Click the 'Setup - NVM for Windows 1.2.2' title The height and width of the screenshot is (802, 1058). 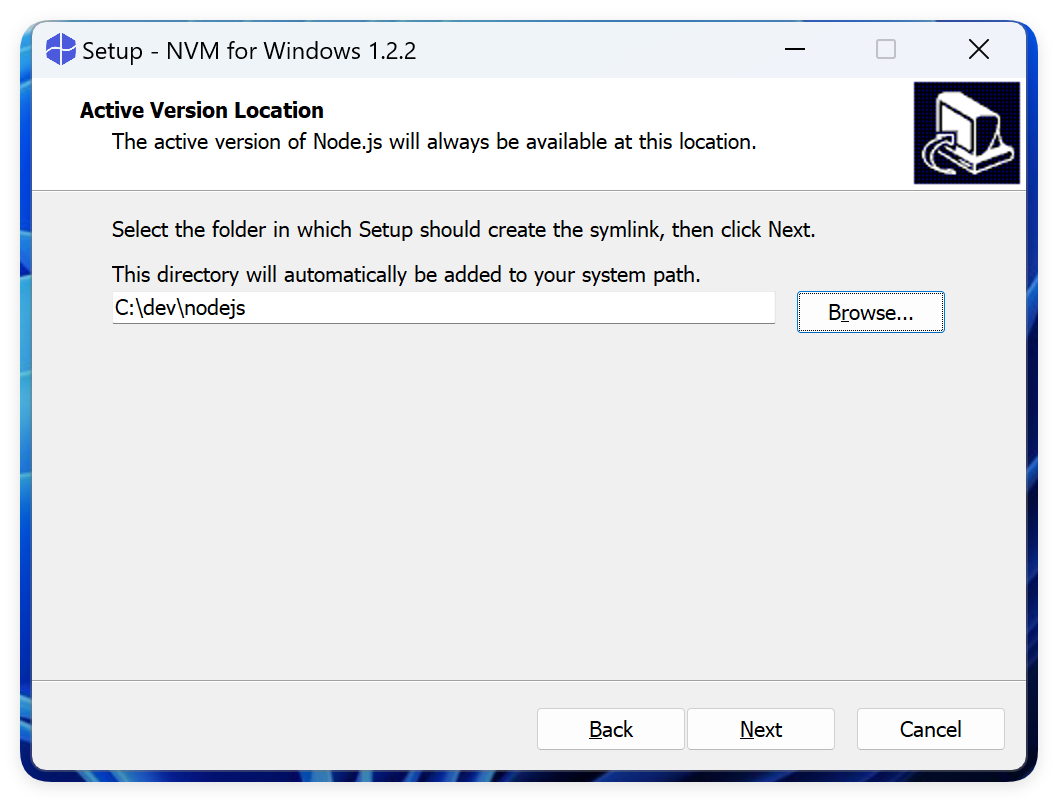(x=249, y=51)
